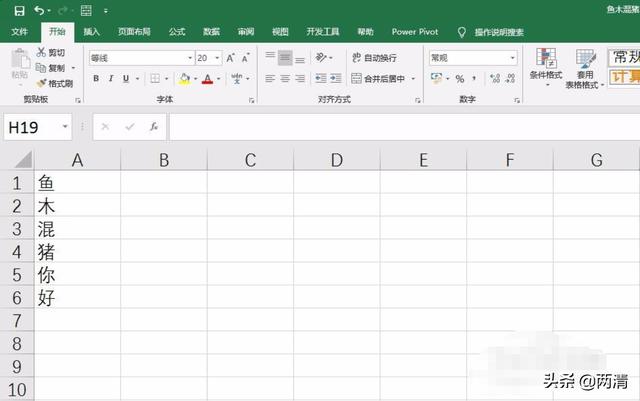Click the Undo arrow in title bar
Viewport: 640px width, 401px height.
pyautogui.click(x=39, y=10)
